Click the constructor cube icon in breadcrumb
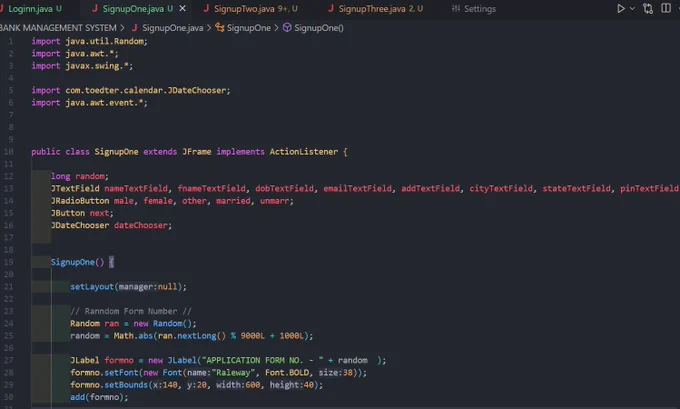The width and height of the screenshot is (680, 409). 287,28
